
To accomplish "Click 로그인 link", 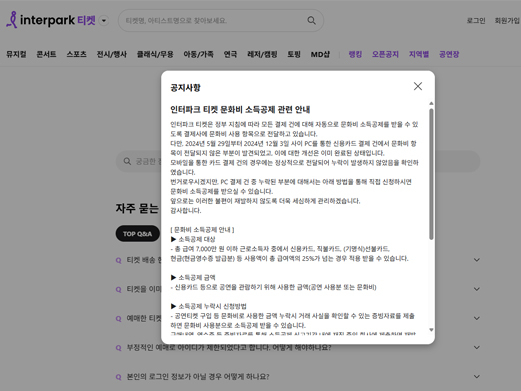I will (476, 21).
